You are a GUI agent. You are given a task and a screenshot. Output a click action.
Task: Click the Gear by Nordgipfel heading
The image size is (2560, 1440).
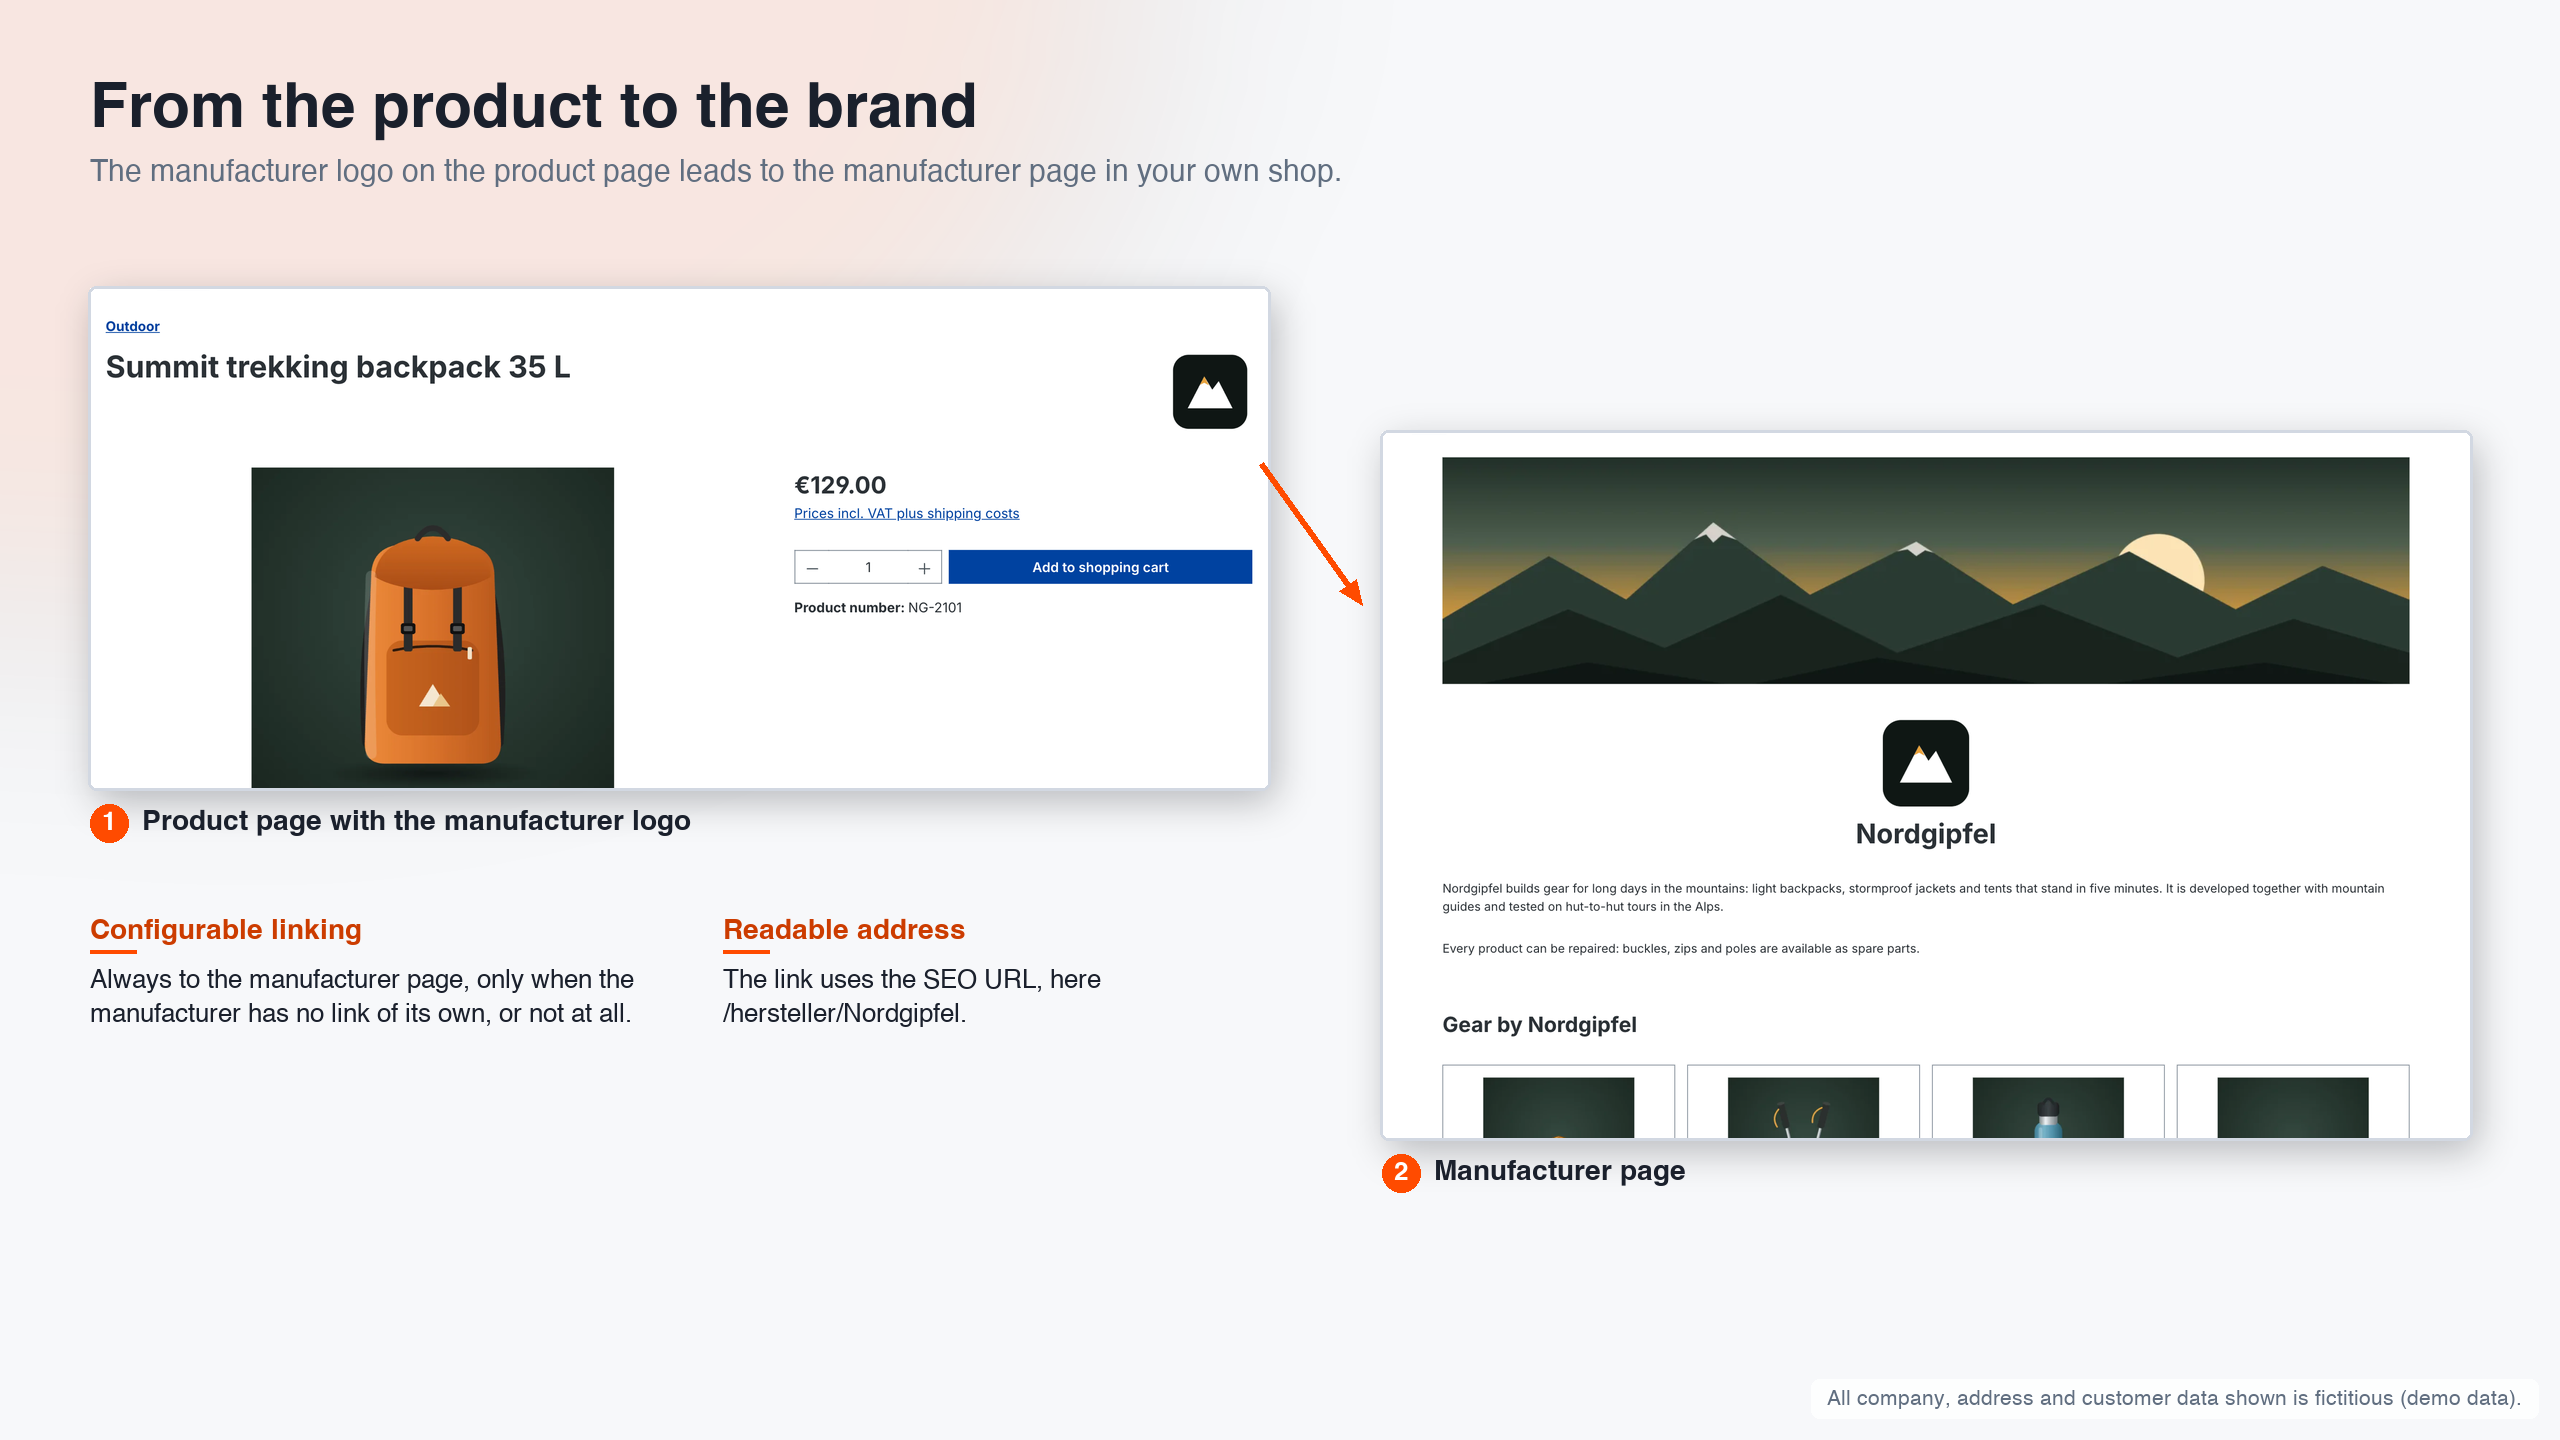pyautogui.click(x=1539, y=1024)
